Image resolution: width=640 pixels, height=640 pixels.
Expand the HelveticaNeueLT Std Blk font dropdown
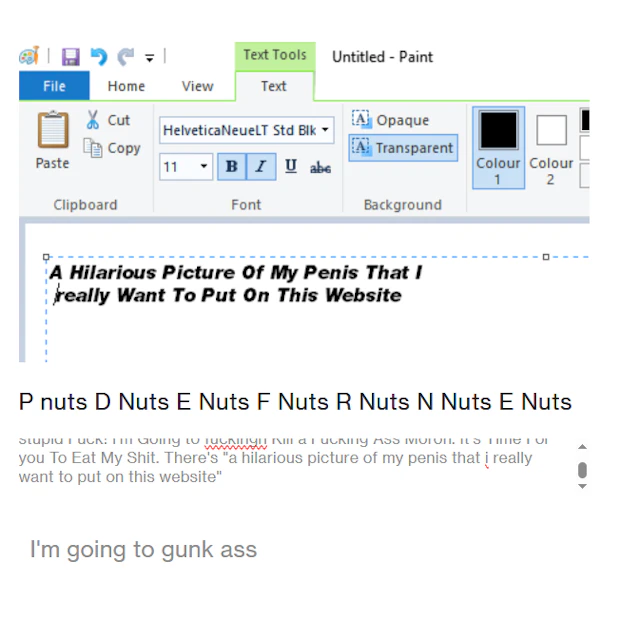click(325, 130)
